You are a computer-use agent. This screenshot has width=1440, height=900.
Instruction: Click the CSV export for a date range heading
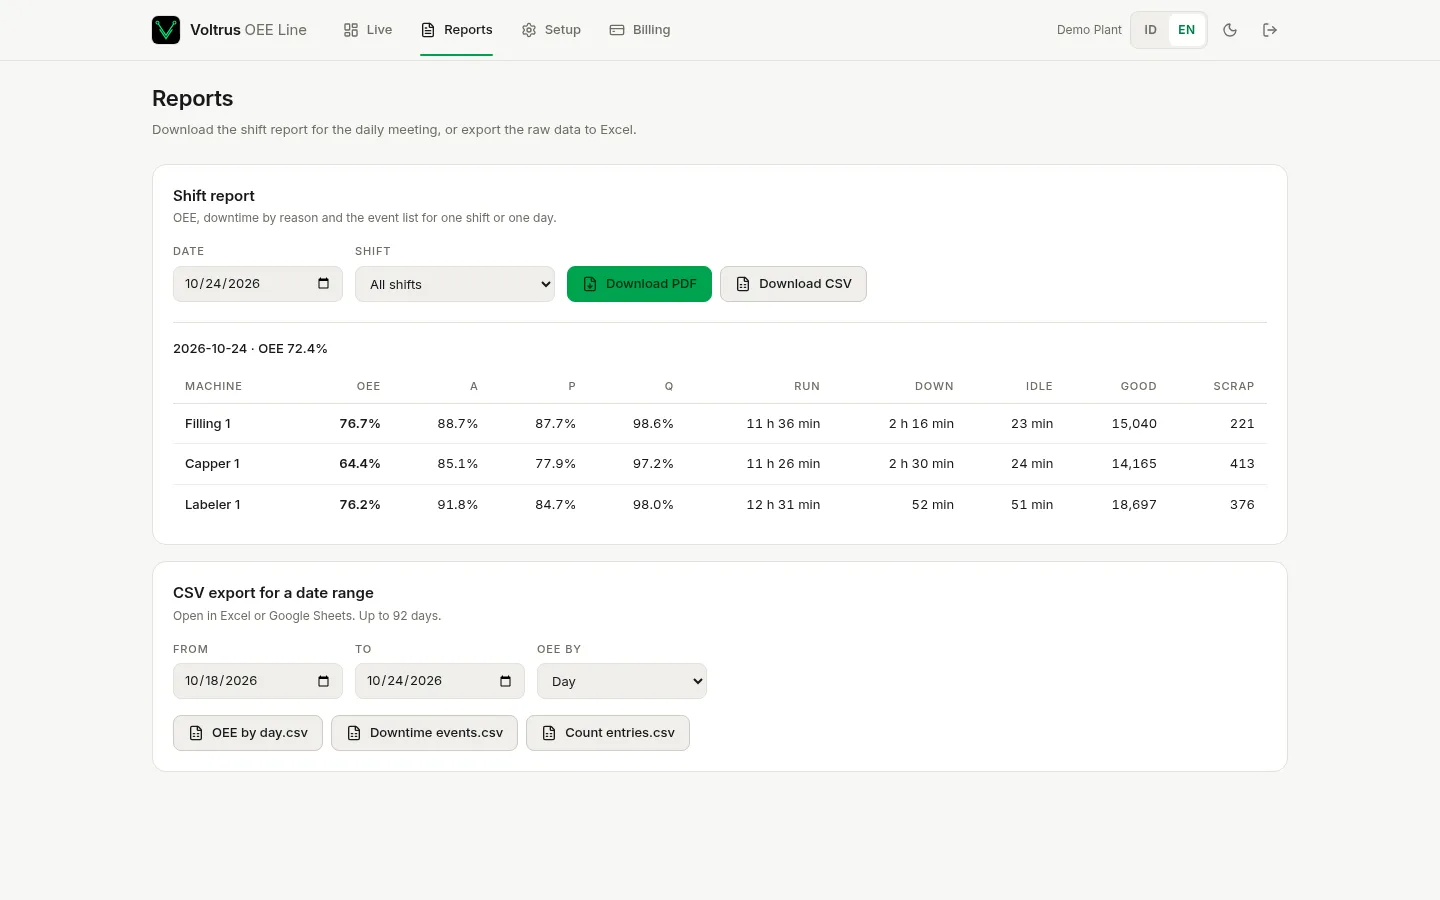273,593
